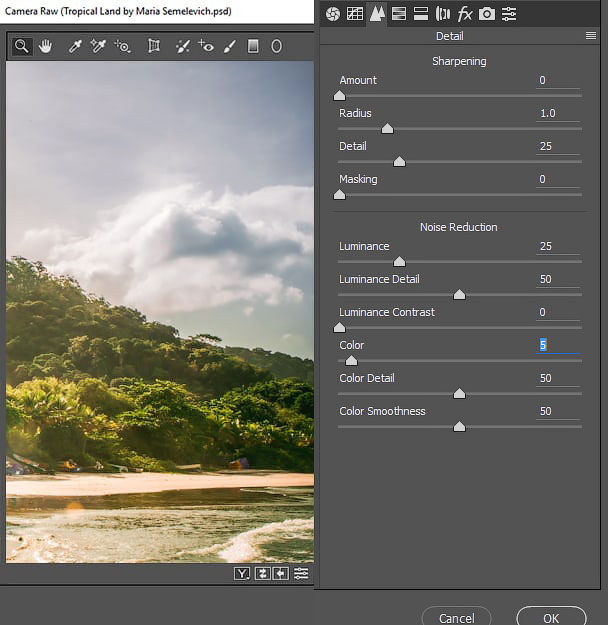This screenshot has height=625, width=608.
Task: Click the Color noise slider handle
Action: [x=351, y=361]
